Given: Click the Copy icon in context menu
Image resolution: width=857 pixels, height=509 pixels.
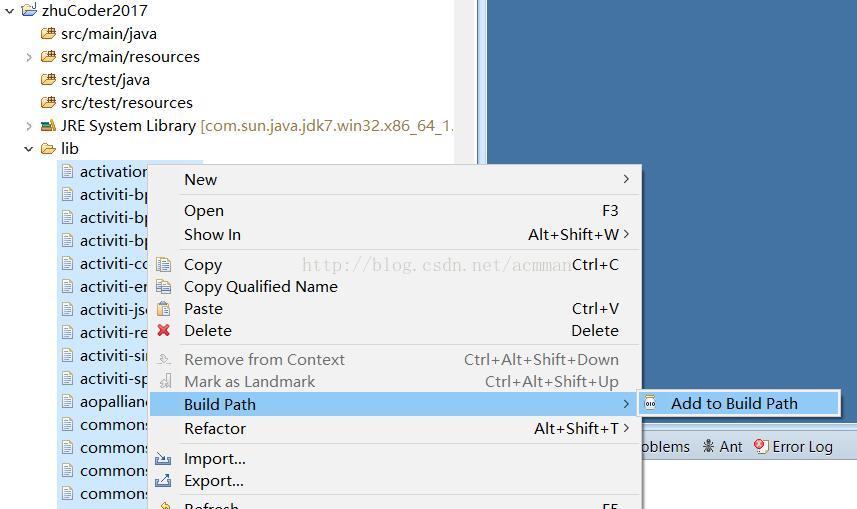Looking at the screenshot, I should (164, 265).
